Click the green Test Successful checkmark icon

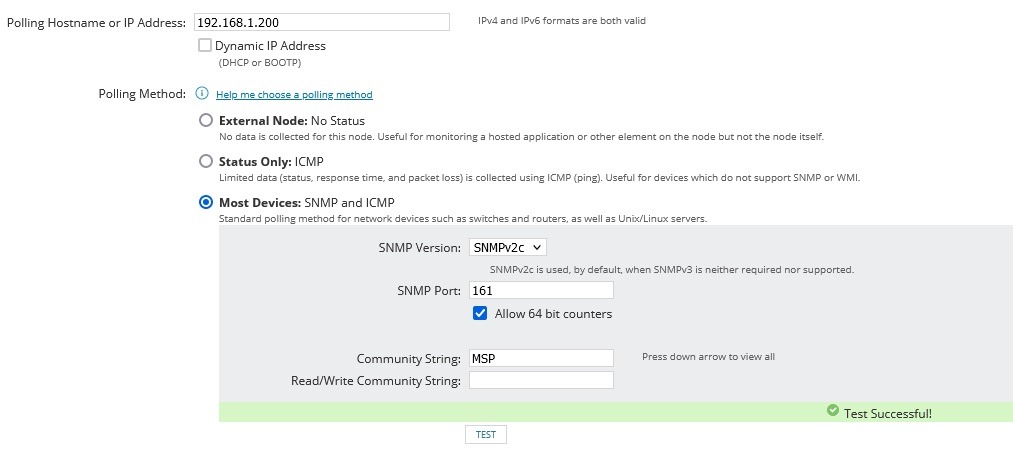pos(833,411)
